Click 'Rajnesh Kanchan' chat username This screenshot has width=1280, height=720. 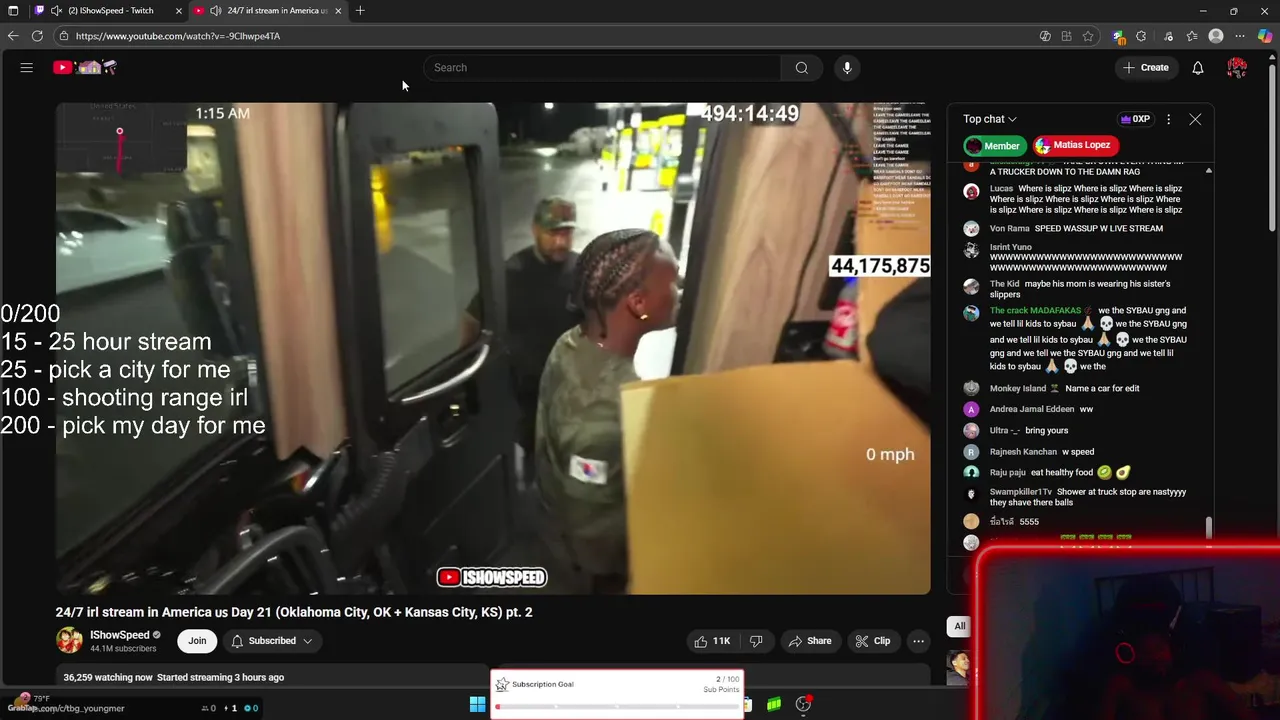pos(1023,451)
